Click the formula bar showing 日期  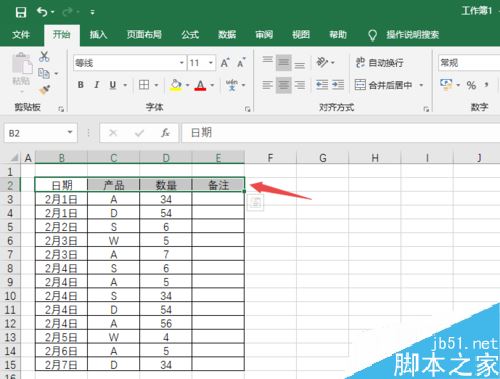pyautogui.click(x=340, y=133)
